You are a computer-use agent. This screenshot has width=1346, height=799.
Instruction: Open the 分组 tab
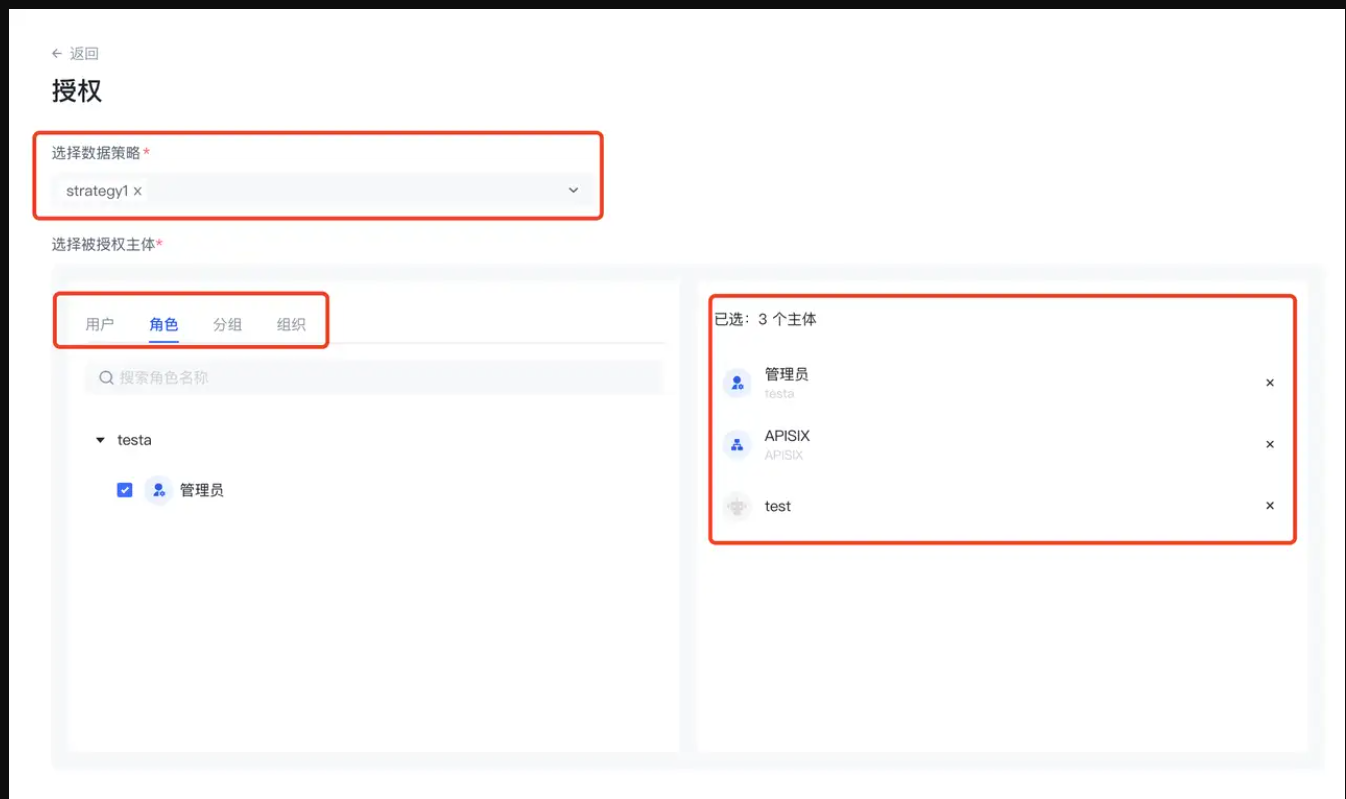pos(227,324)
